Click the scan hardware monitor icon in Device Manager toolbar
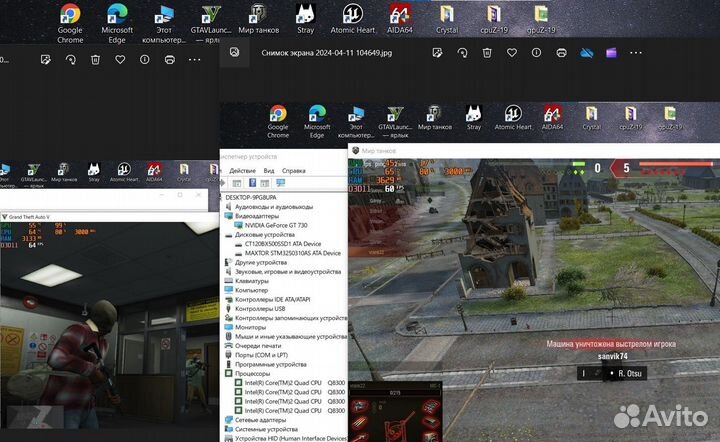Image resolution: width=720 pixels, height=442 pixels. pyautogui.click(x=280, y=183)
